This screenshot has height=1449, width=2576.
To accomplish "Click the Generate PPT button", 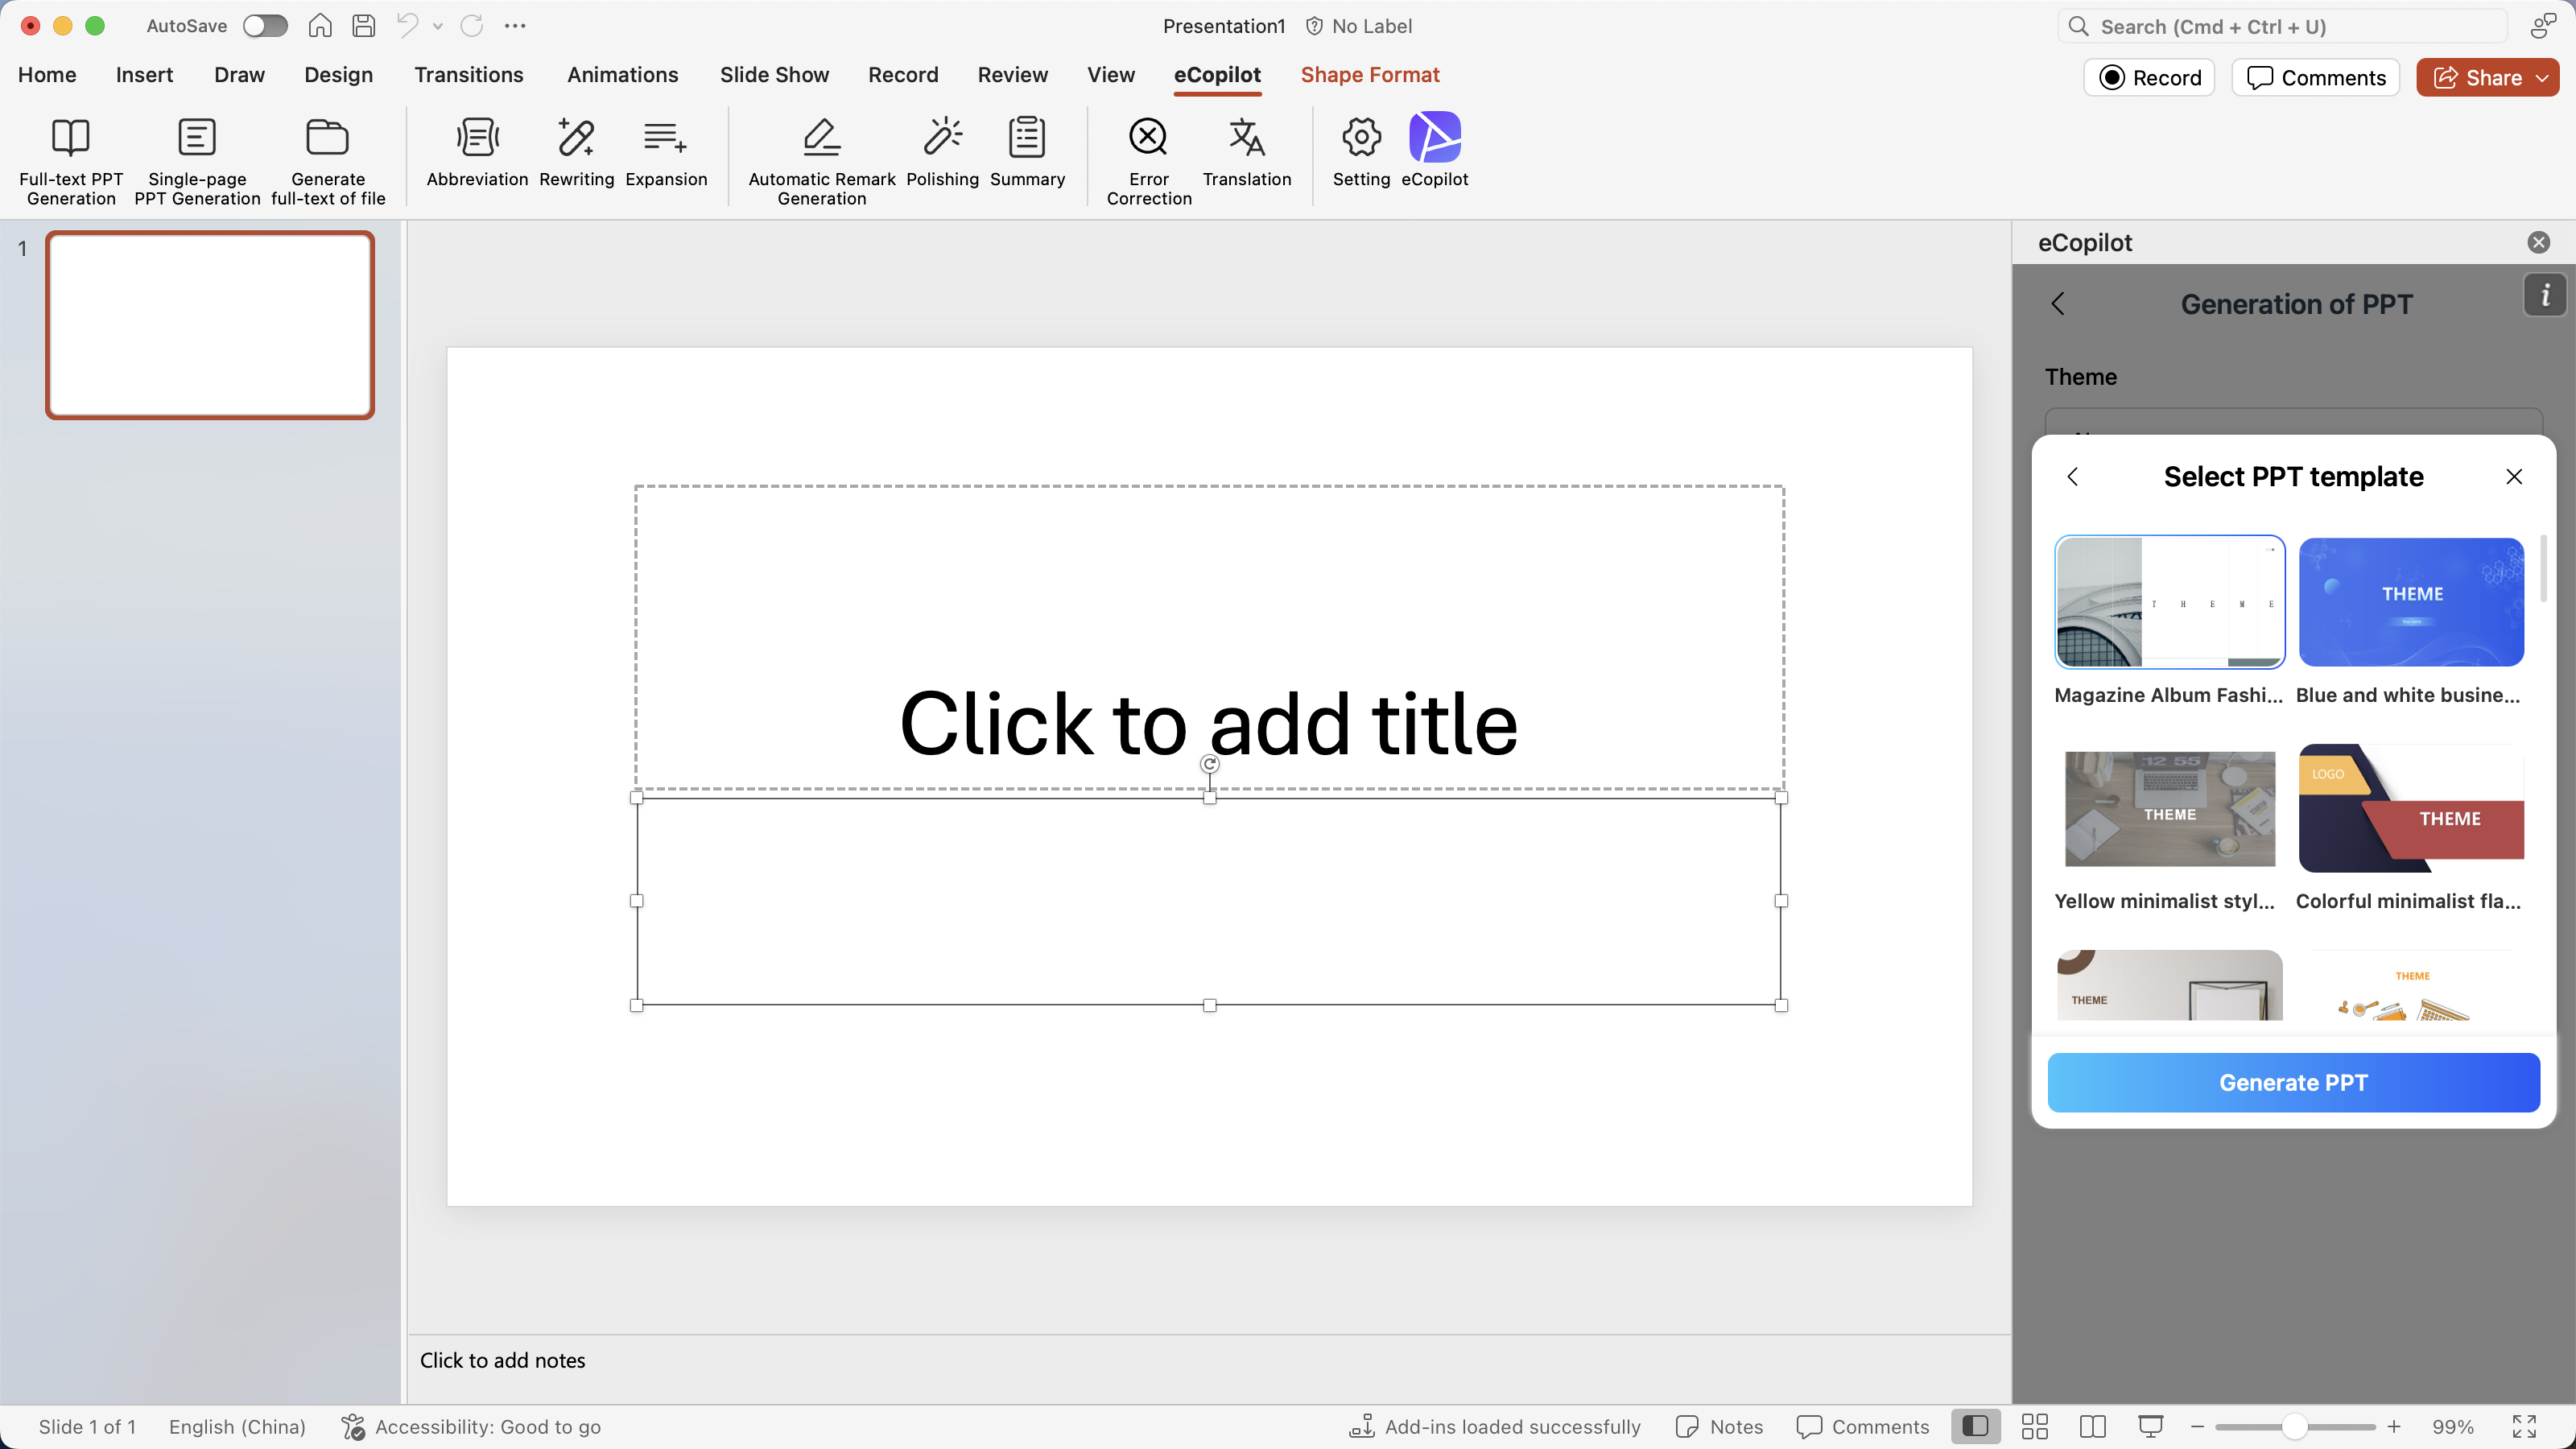I will [2293, 1083].
